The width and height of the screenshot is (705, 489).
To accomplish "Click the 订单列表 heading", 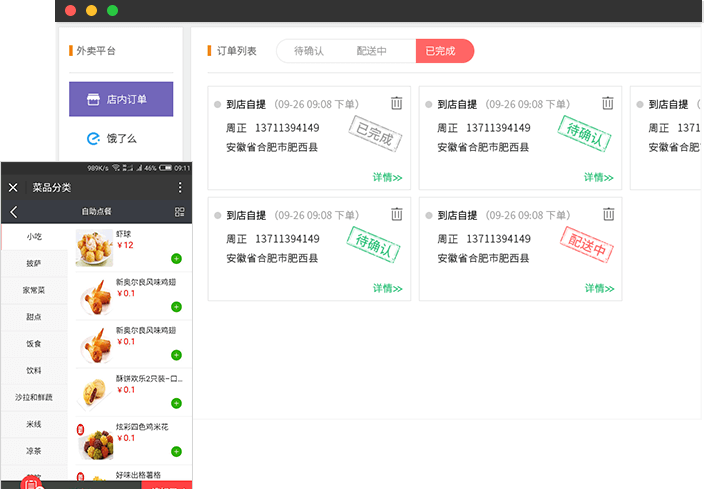I will 236,51.
